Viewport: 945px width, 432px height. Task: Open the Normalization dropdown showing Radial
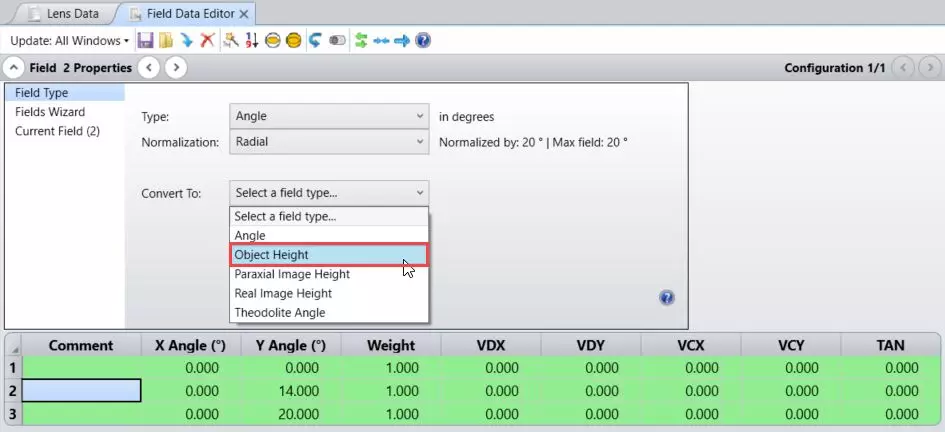(329, 142)
